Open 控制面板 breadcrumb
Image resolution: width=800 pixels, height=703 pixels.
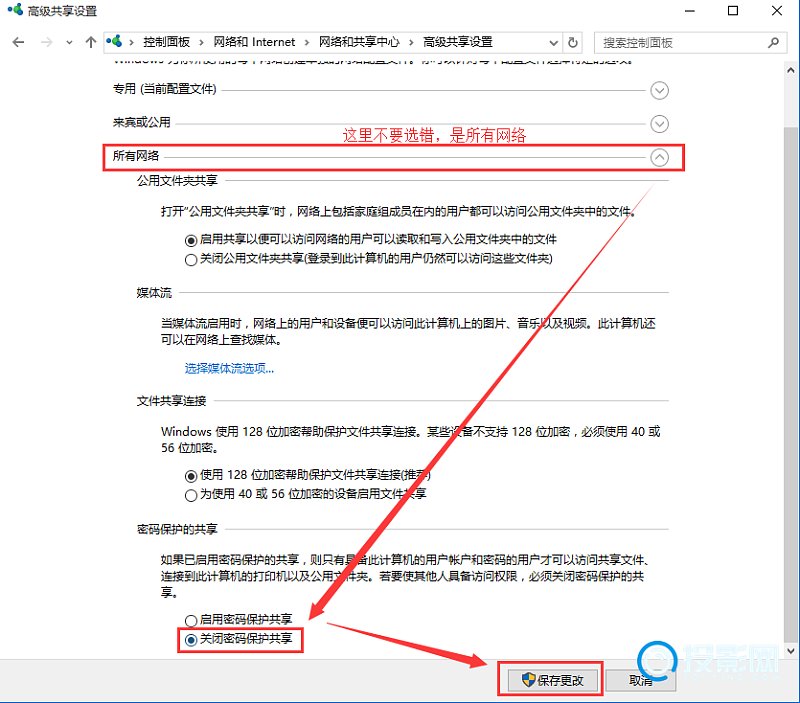166,42
